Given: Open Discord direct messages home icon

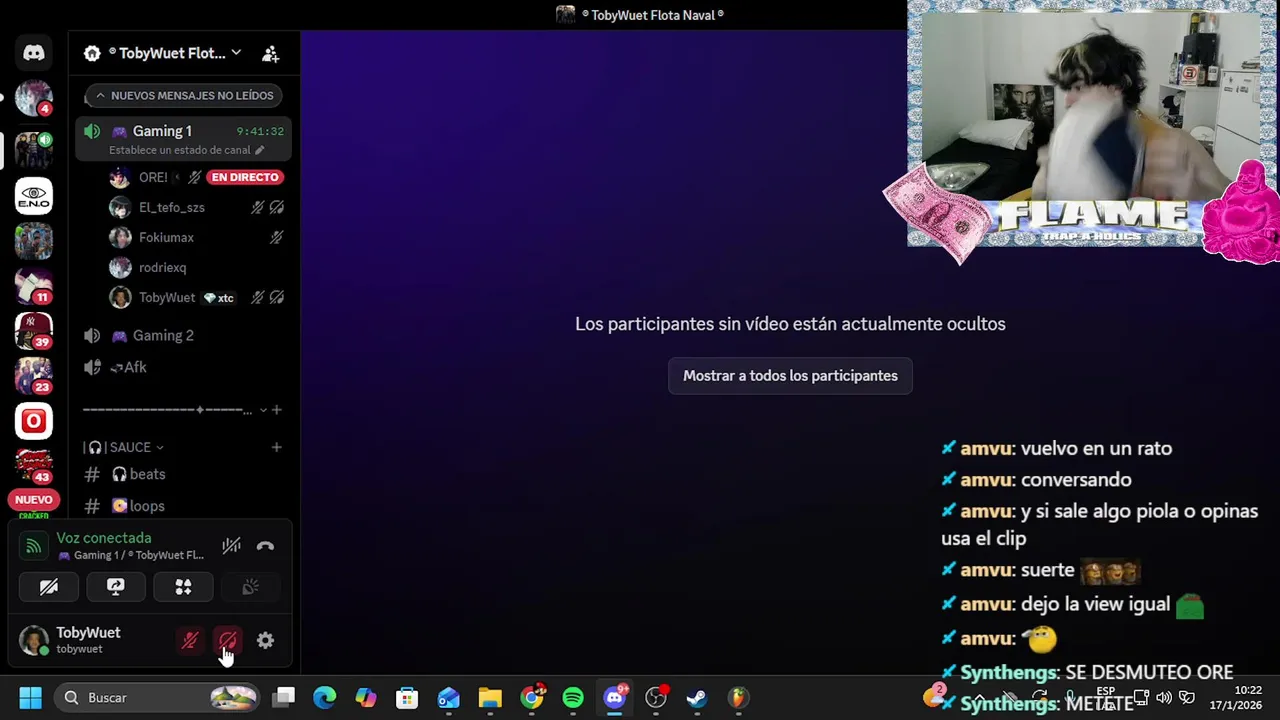Looking at the screenshot, I should click(34, 53).
